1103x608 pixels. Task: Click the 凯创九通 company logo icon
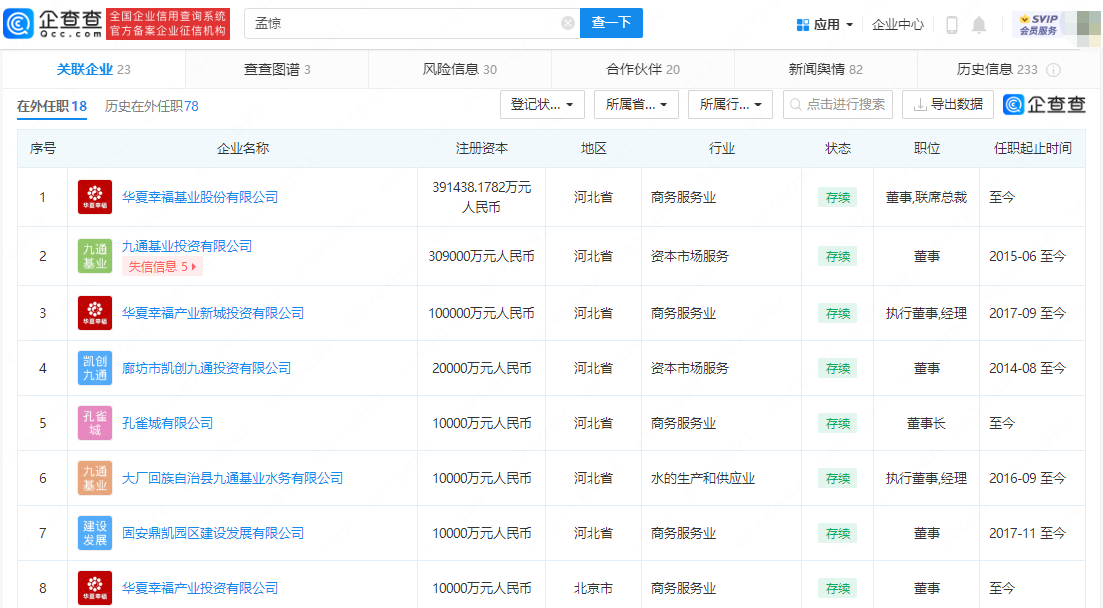pyautogui.click(x=95, y=368)
